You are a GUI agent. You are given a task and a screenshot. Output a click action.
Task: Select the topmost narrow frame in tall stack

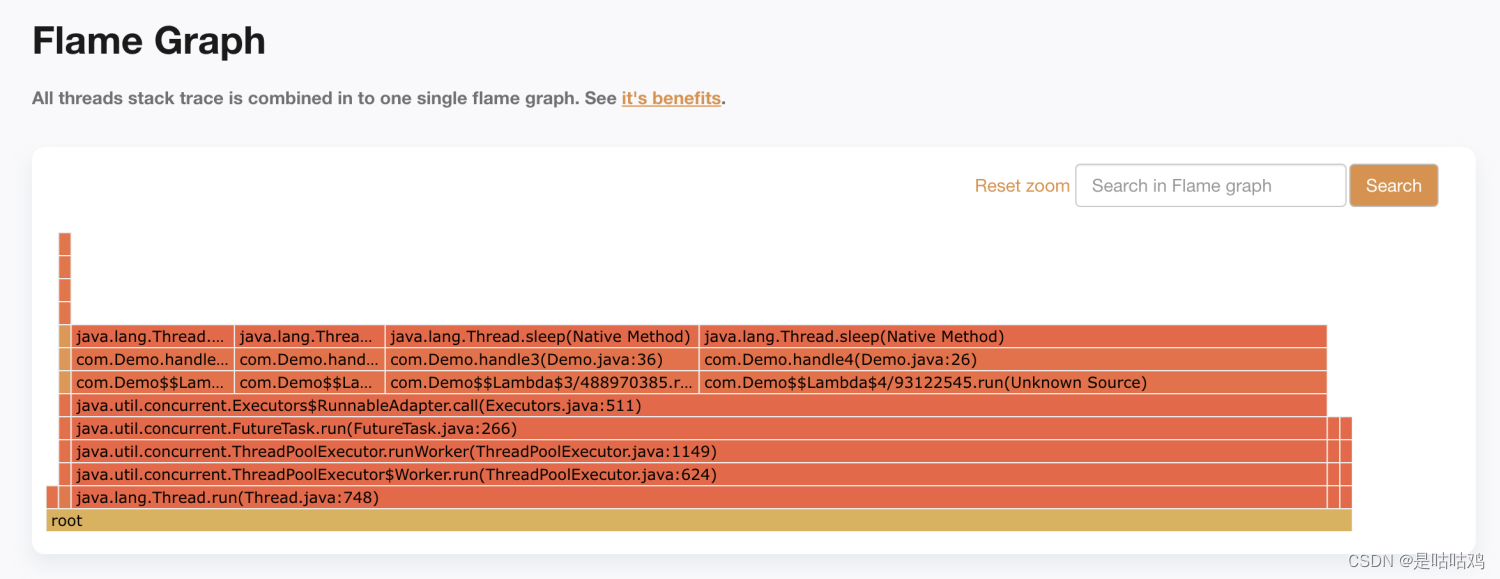pos(65,243)
